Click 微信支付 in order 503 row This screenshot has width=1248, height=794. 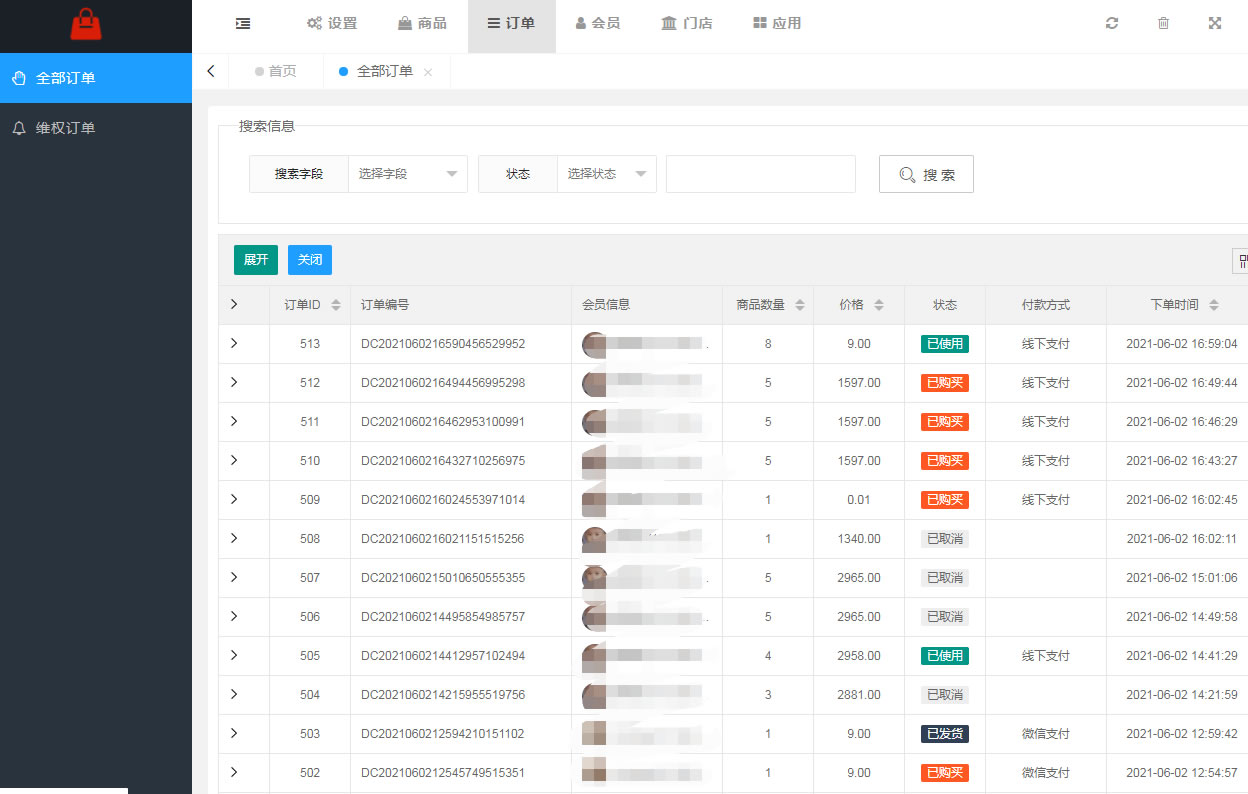tap(1046, 734)
